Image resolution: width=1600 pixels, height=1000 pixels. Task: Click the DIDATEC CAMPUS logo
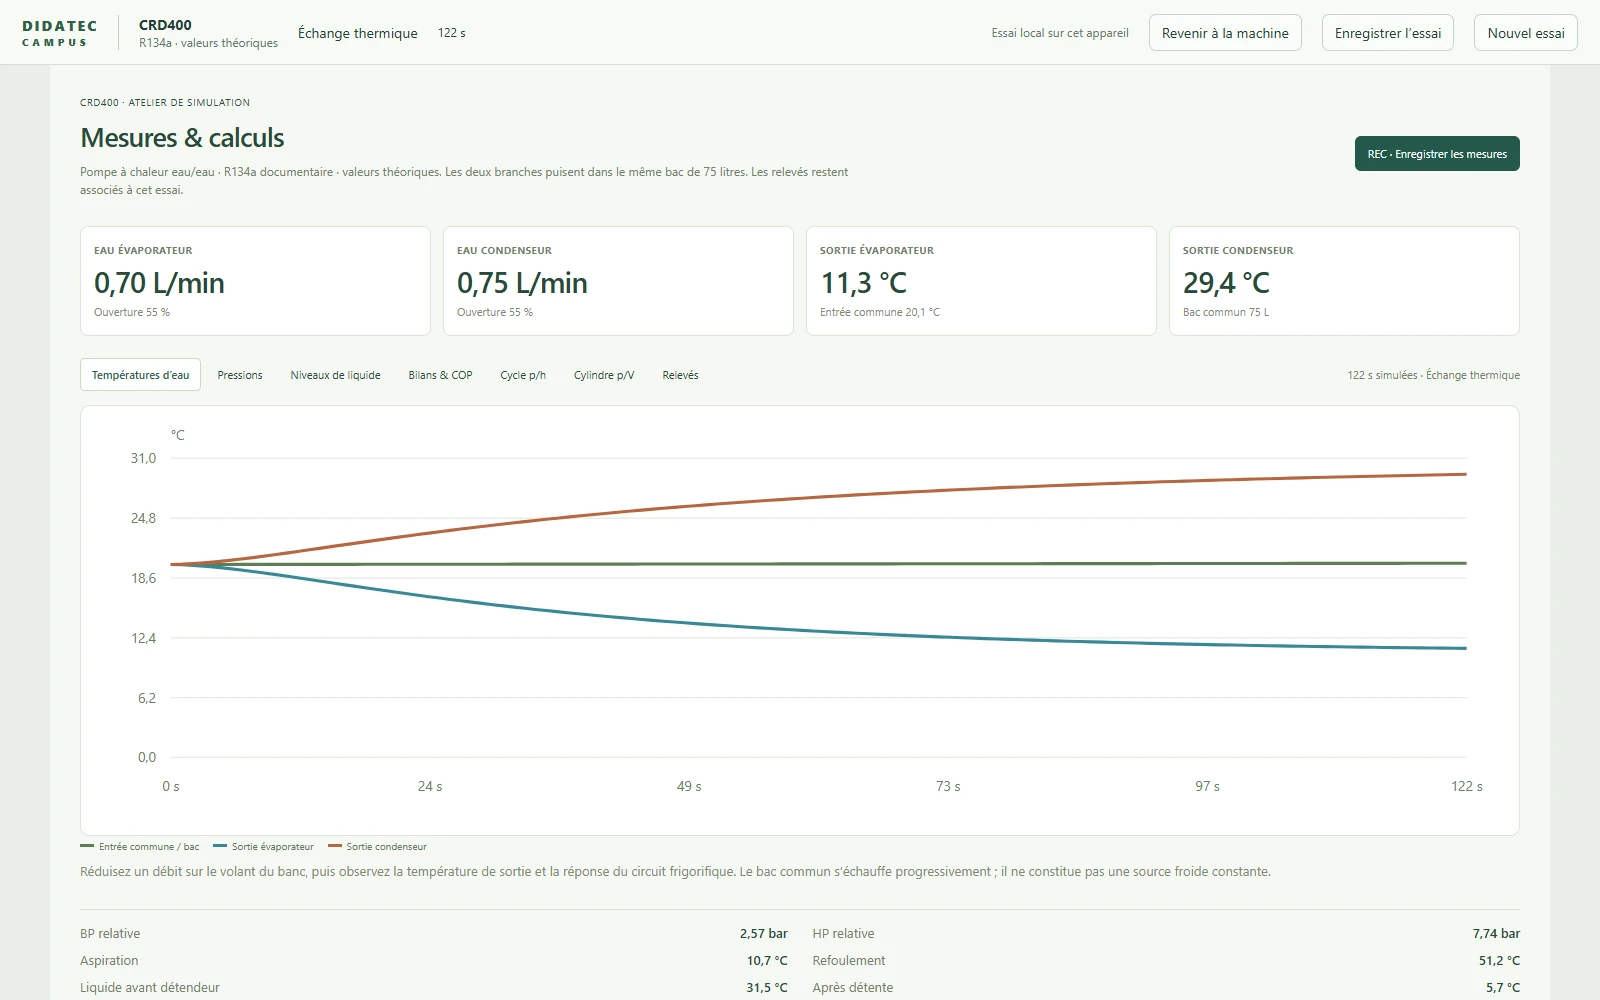click(x=59, y=33)
